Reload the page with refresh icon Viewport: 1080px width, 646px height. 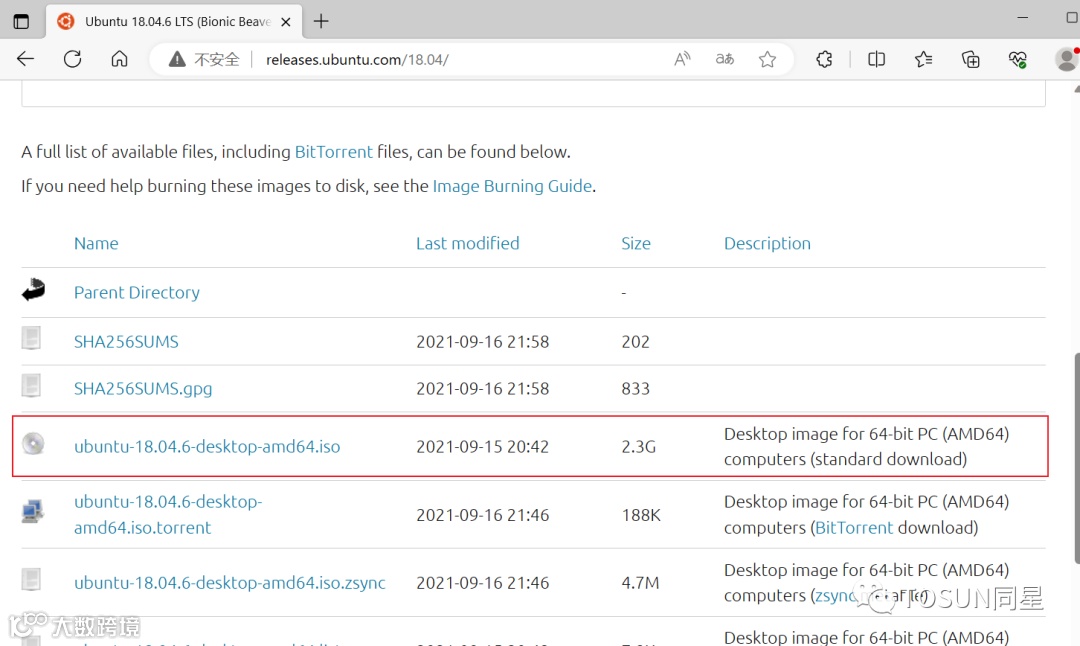[72, 59]
